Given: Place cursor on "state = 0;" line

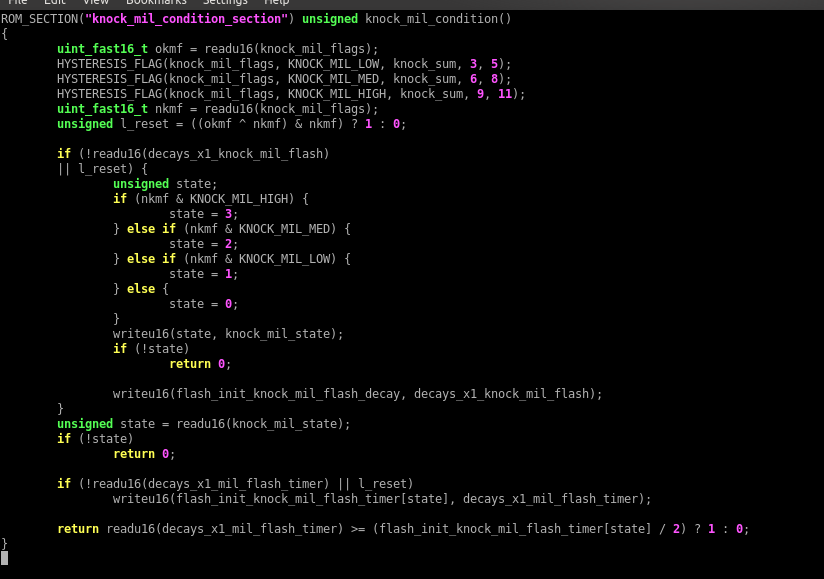Looking at the screenshot, I should (203, 304).
